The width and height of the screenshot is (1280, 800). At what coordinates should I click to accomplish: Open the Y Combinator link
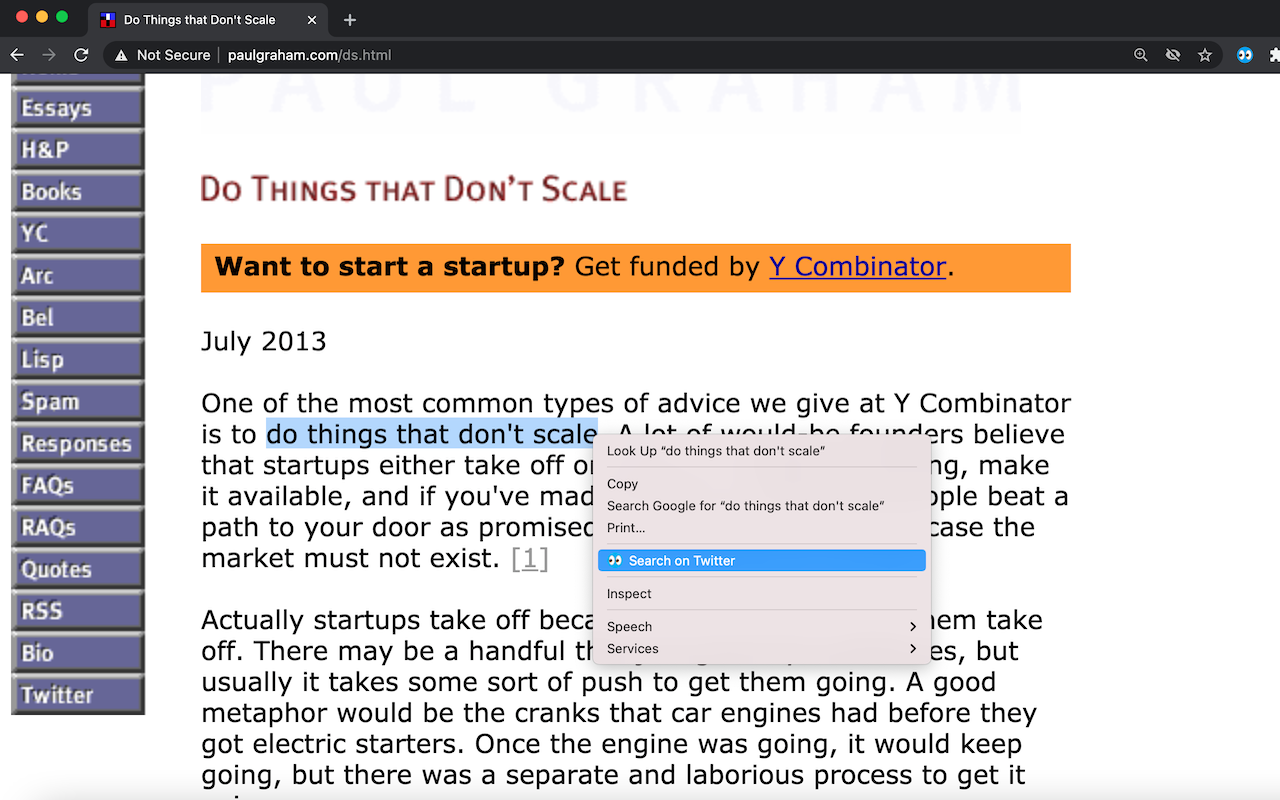click(857, 267)
